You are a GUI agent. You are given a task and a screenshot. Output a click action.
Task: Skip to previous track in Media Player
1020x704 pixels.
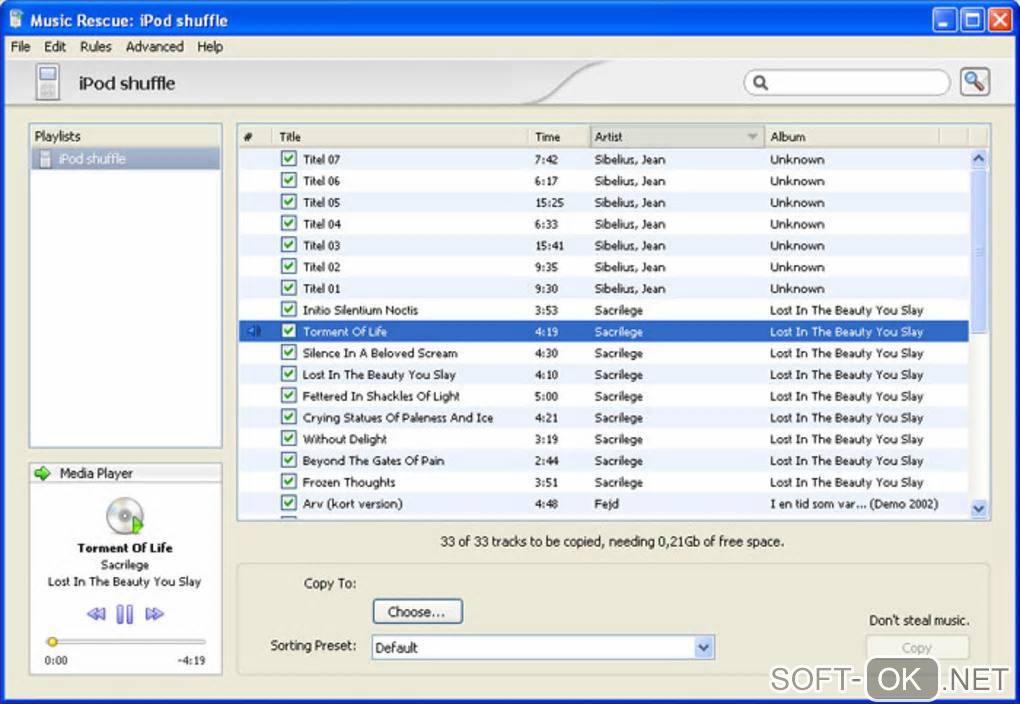pos(96,614)
